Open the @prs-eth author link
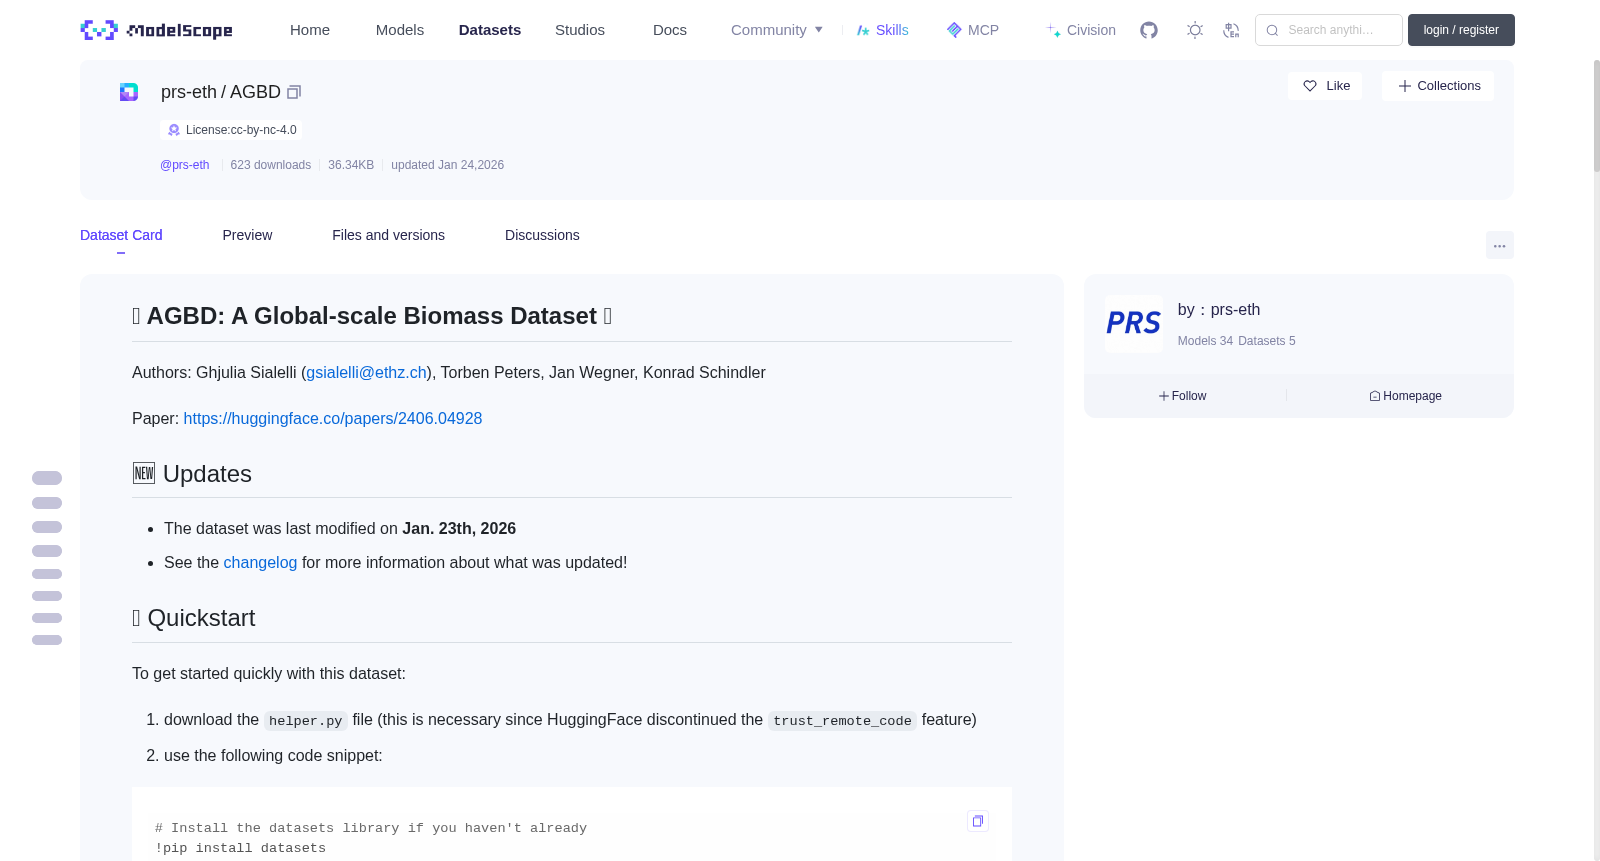 (x=185, y=165)
